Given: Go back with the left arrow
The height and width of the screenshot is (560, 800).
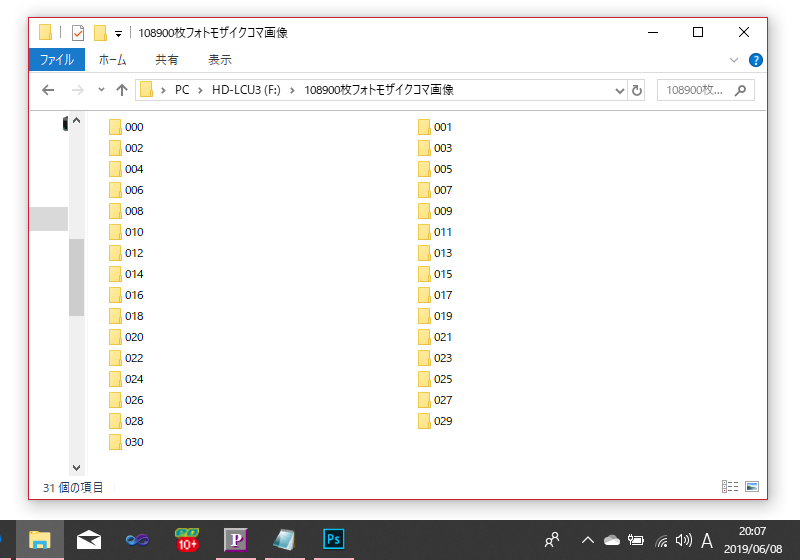Looking at the screenshot, I should pos(48,90).
